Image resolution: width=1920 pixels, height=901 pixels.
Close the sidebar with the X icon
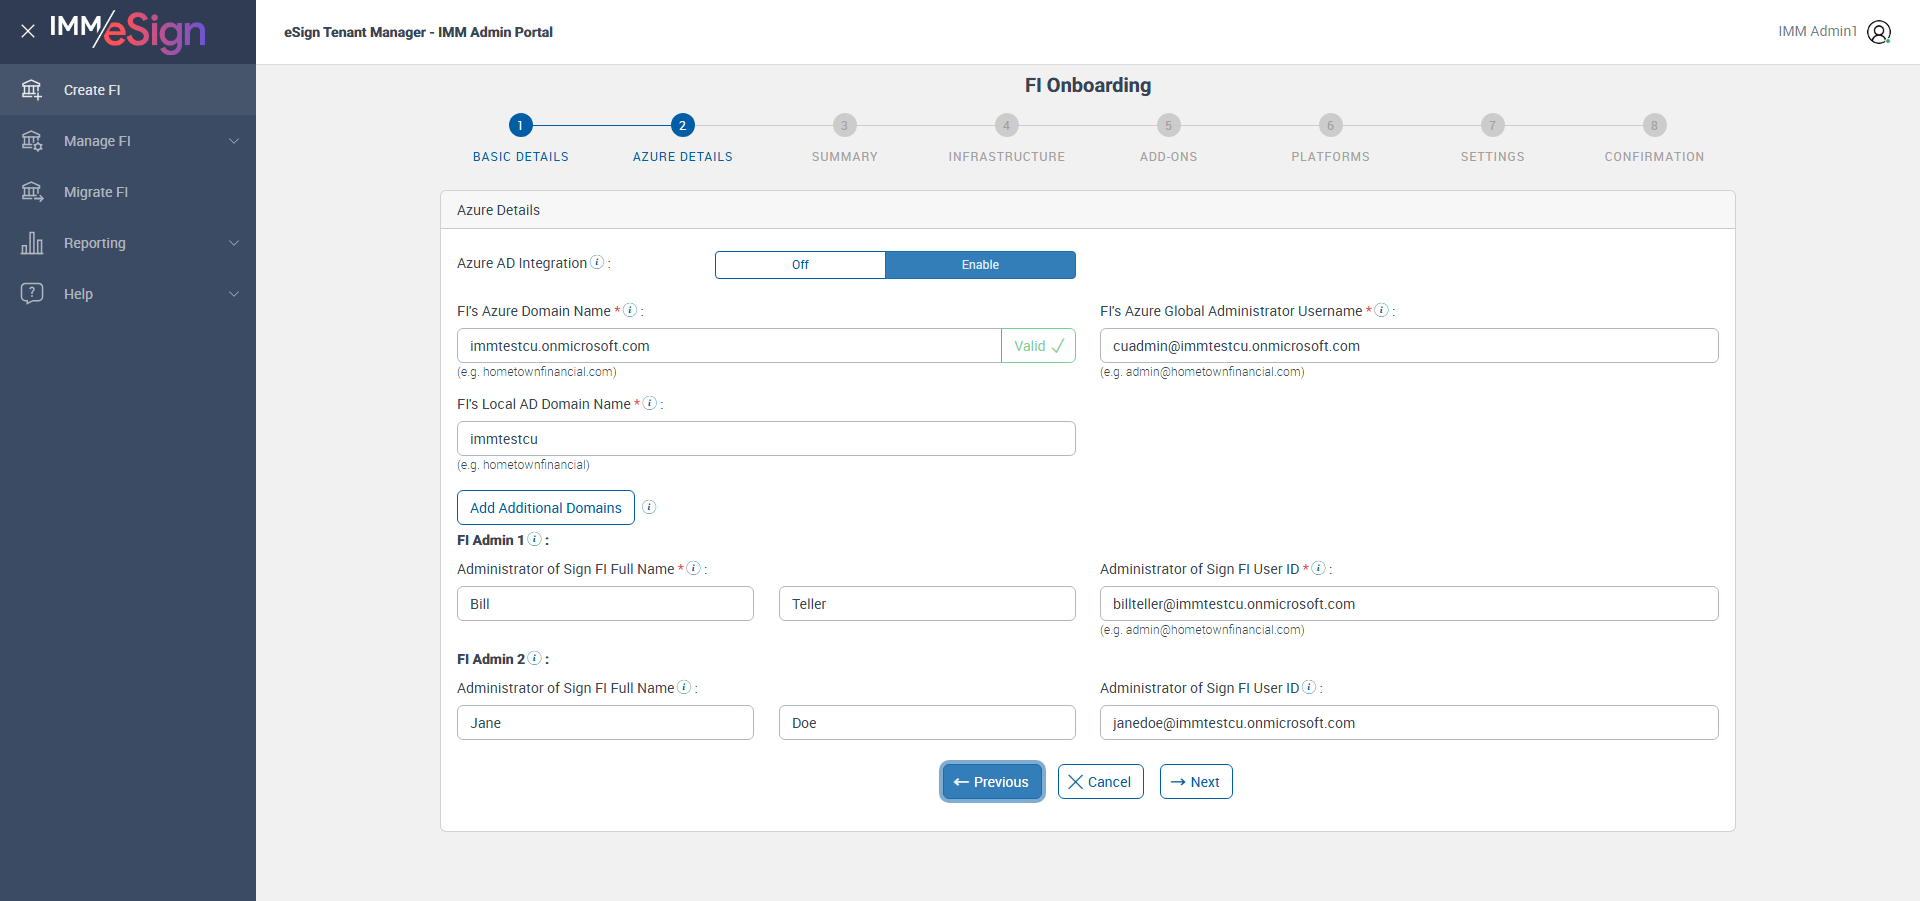(x=28, y=31)
